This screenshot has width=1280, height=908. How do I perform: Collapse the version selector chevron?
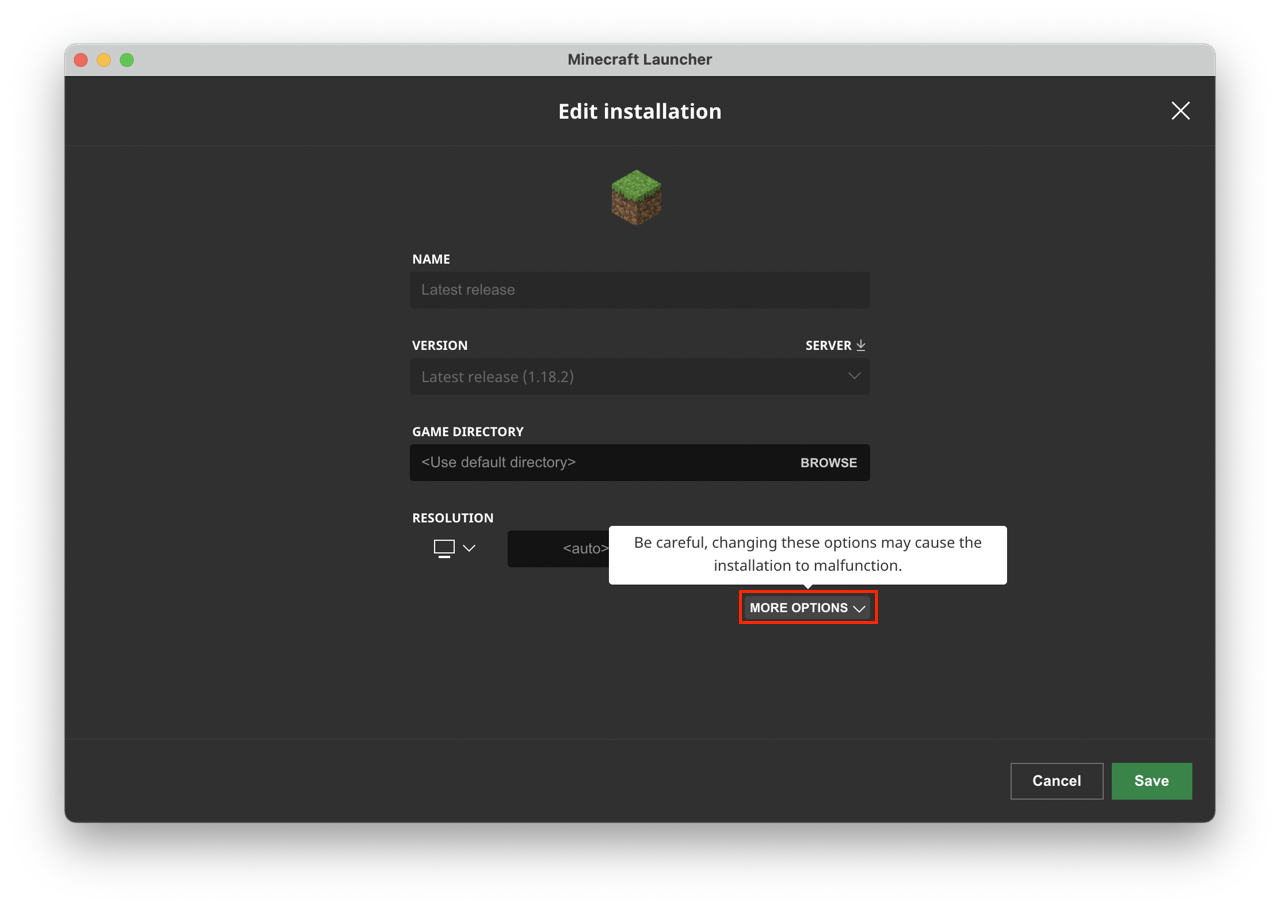pyautogui.click(x=854, y=376)
